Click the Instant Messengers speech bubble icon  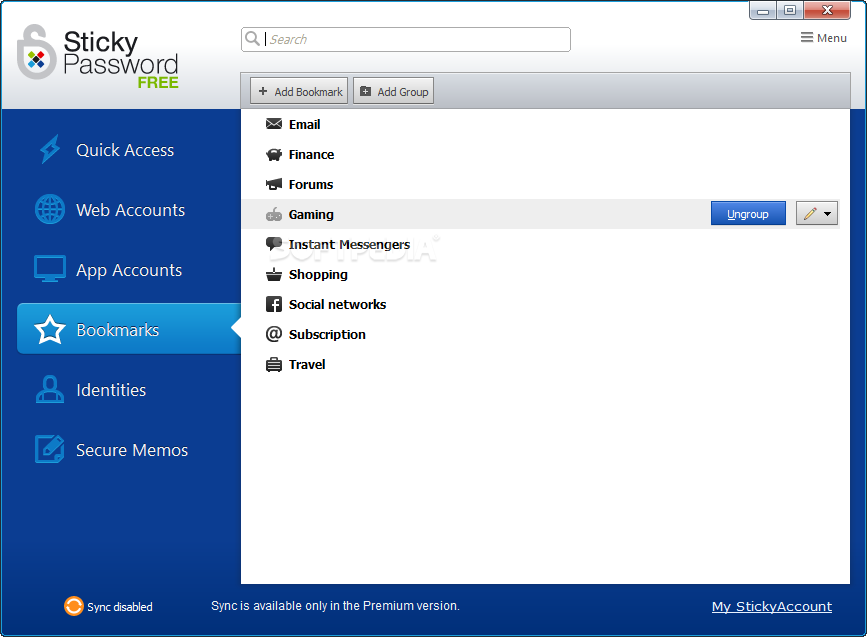274,244
